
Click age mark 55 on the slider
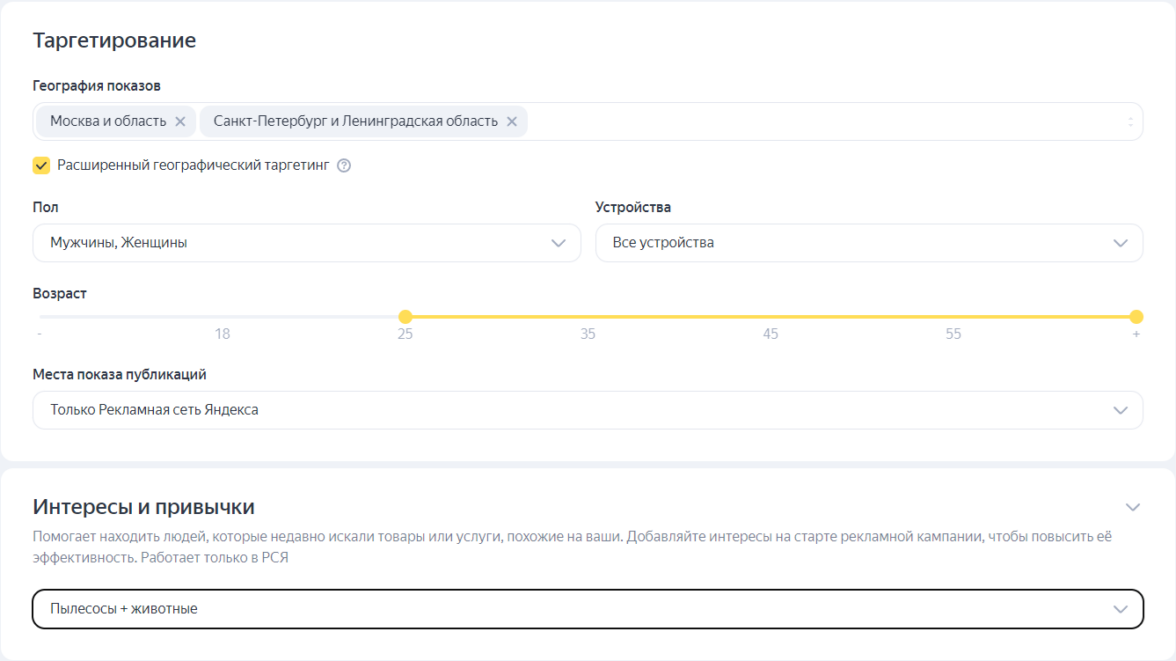pos(953,334)
